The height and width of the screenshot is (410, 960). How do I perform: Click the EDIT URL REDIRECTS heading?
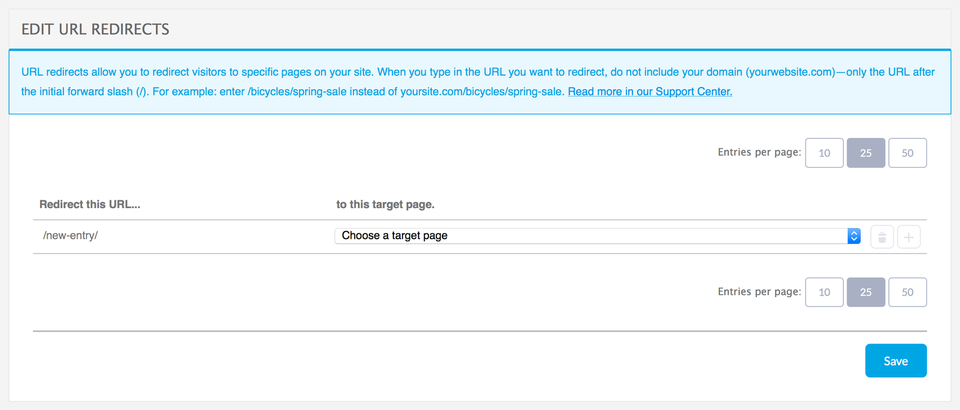tap(96, 29)
